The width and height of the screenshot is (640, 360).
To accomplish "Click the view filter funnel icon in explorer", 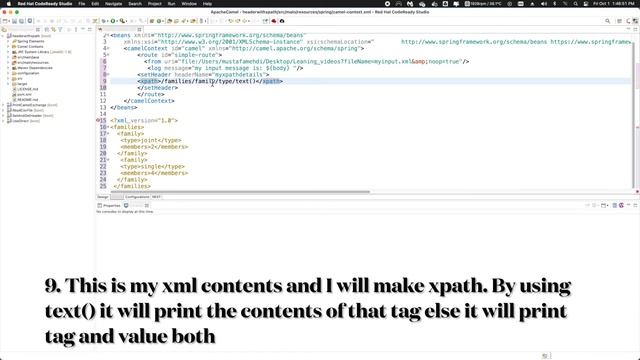I will (60, 29).
